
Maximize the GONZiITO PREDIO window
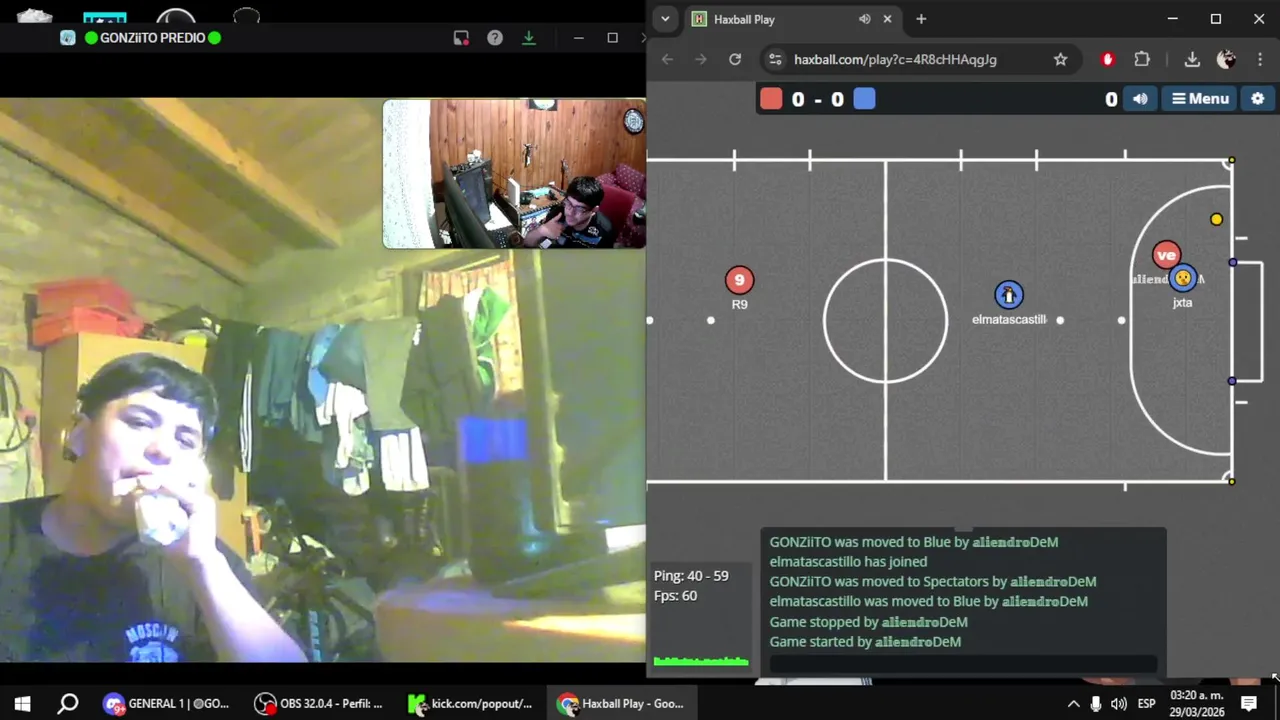[x=612, y=38]
